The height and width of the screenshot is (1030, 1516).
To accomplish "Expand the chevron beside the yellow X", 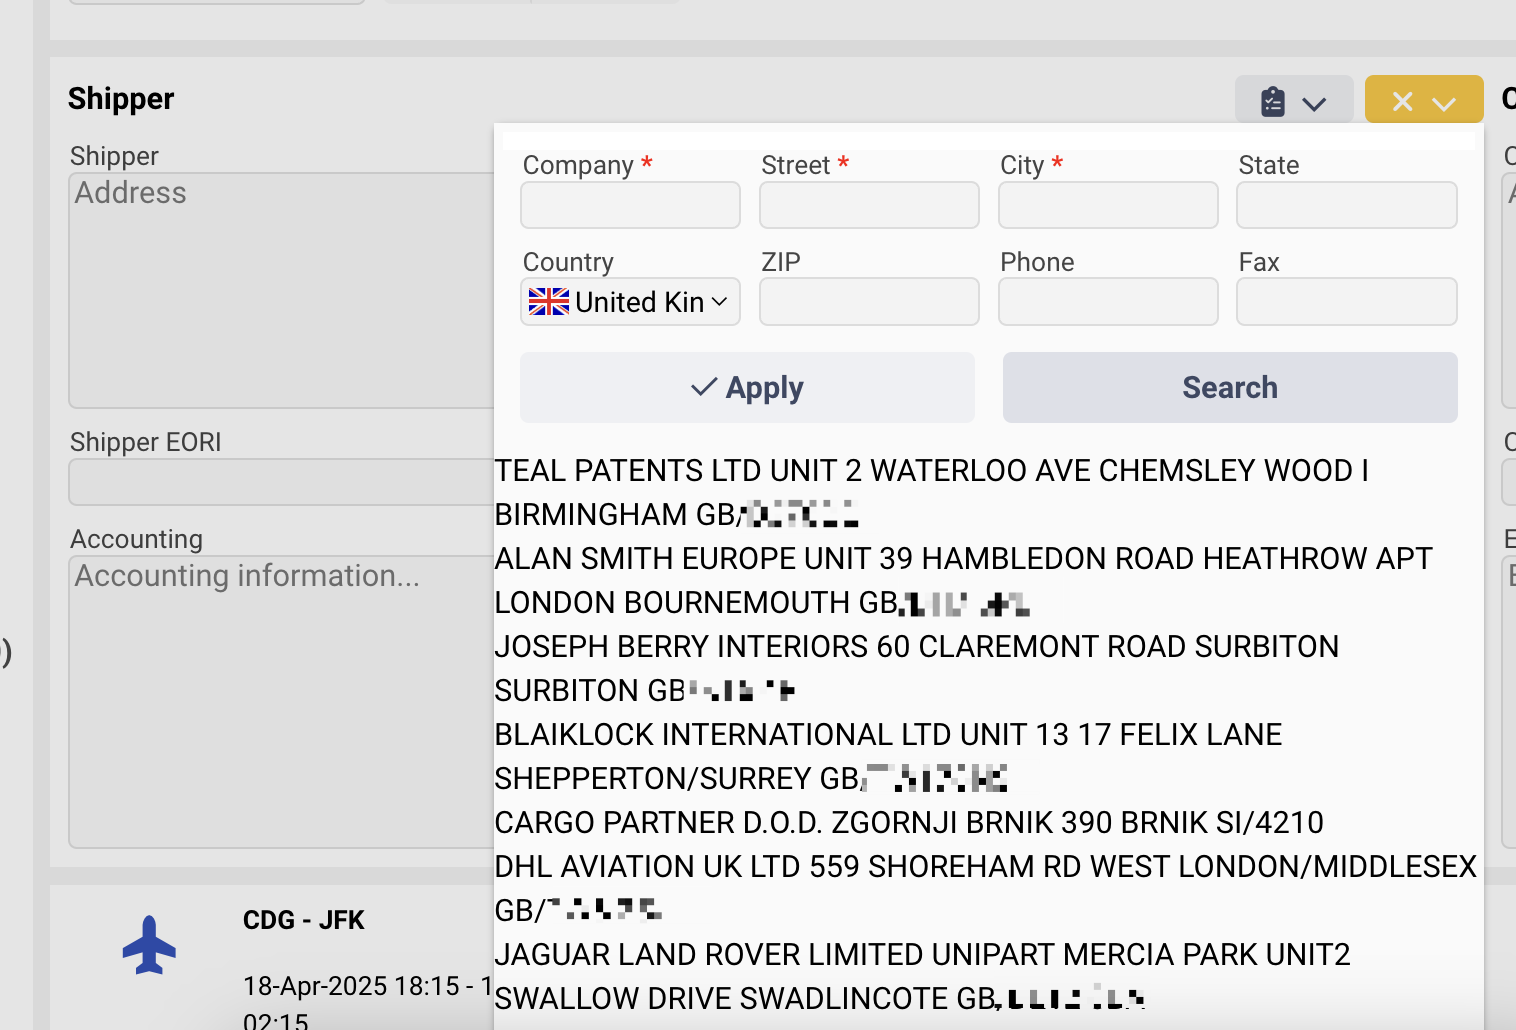I will 1443,103.
